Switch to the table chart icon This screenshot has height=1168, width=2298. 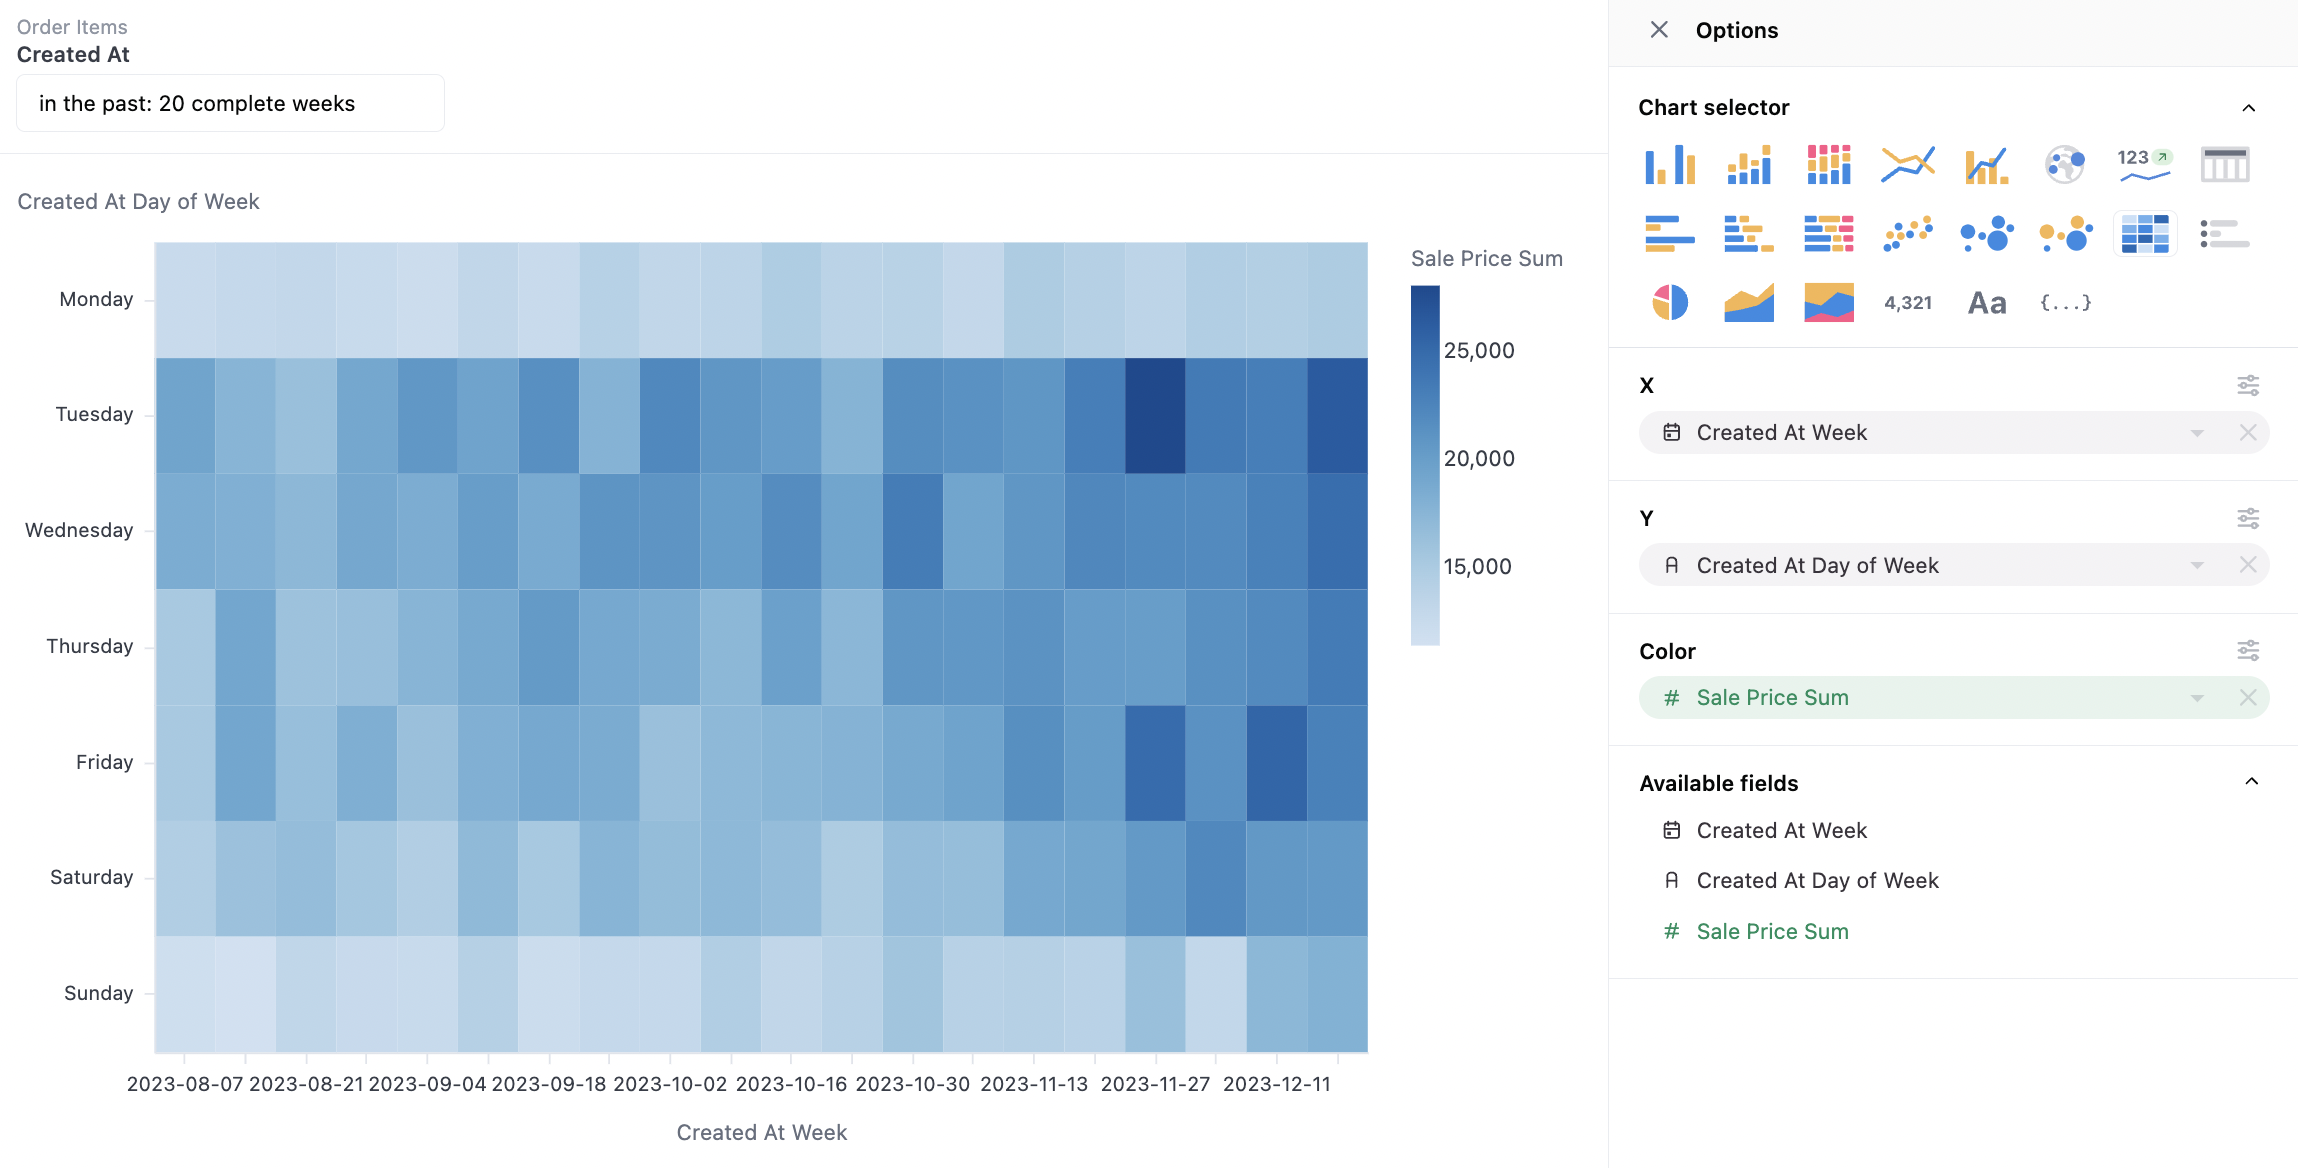coord(2224,164)
